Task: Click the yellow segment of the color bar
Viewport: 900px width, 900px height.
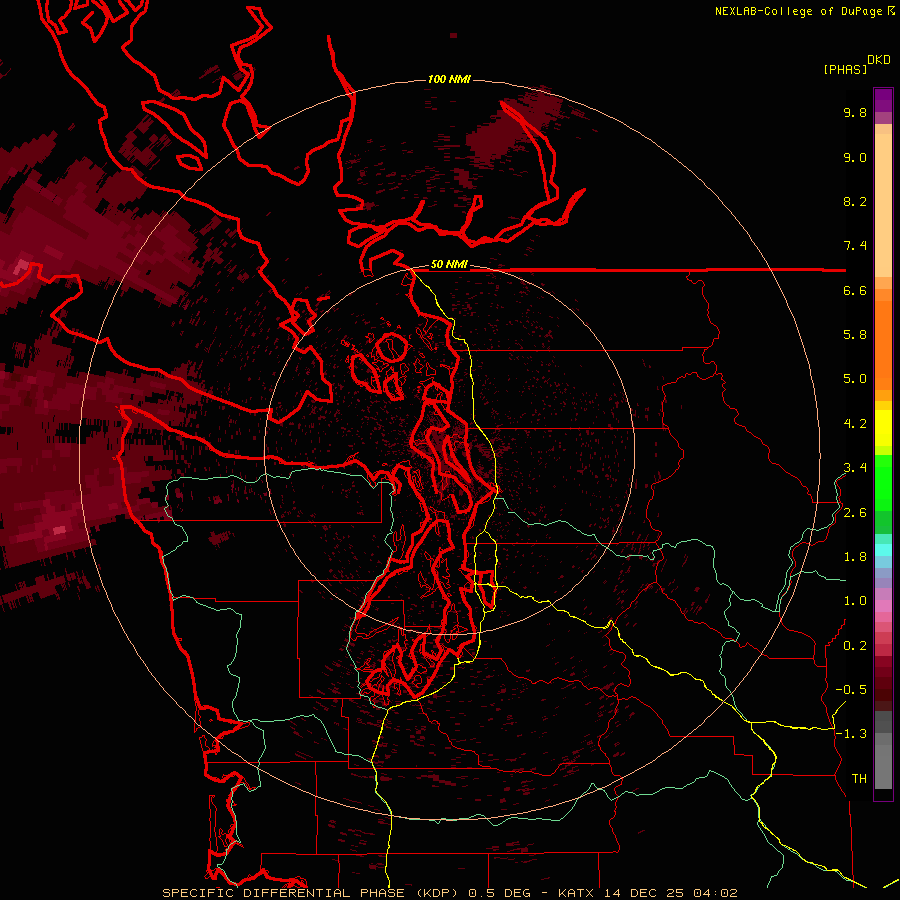Action: point(883,428)
